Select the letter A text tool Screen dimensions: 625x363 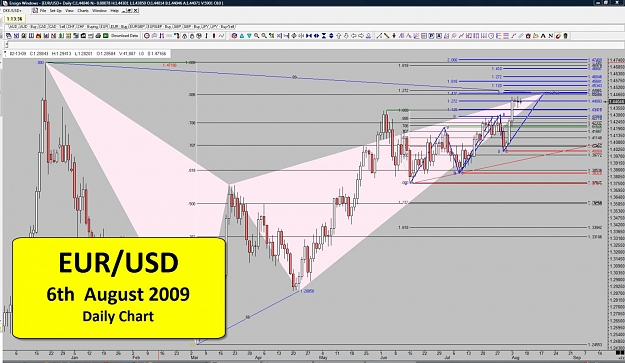point(543,36)
